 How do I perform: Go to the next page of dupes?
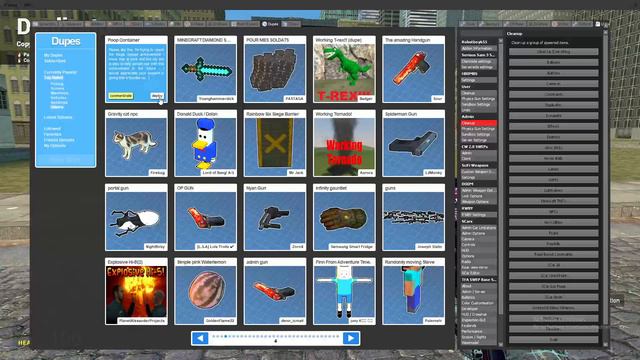(351, 338)
